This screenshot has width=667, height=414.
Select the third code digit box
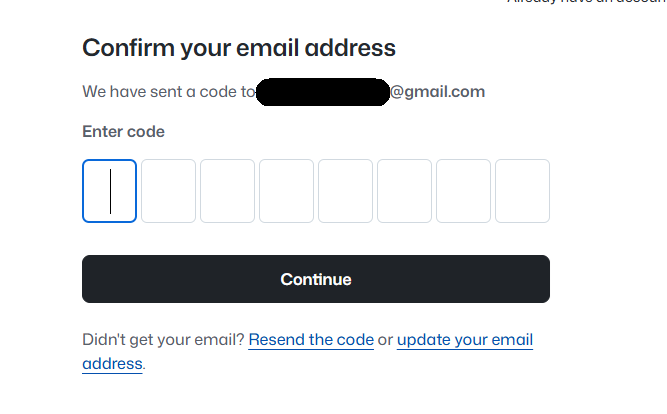coord(227,191)
